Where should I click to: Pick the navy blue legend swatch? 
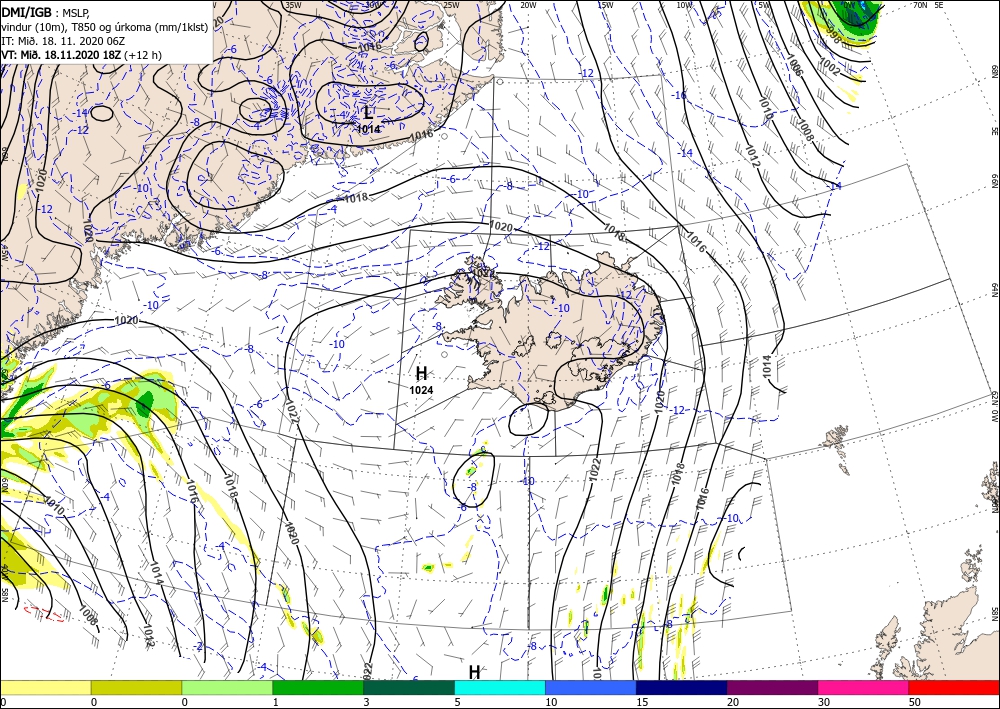[x=681, y=687]
